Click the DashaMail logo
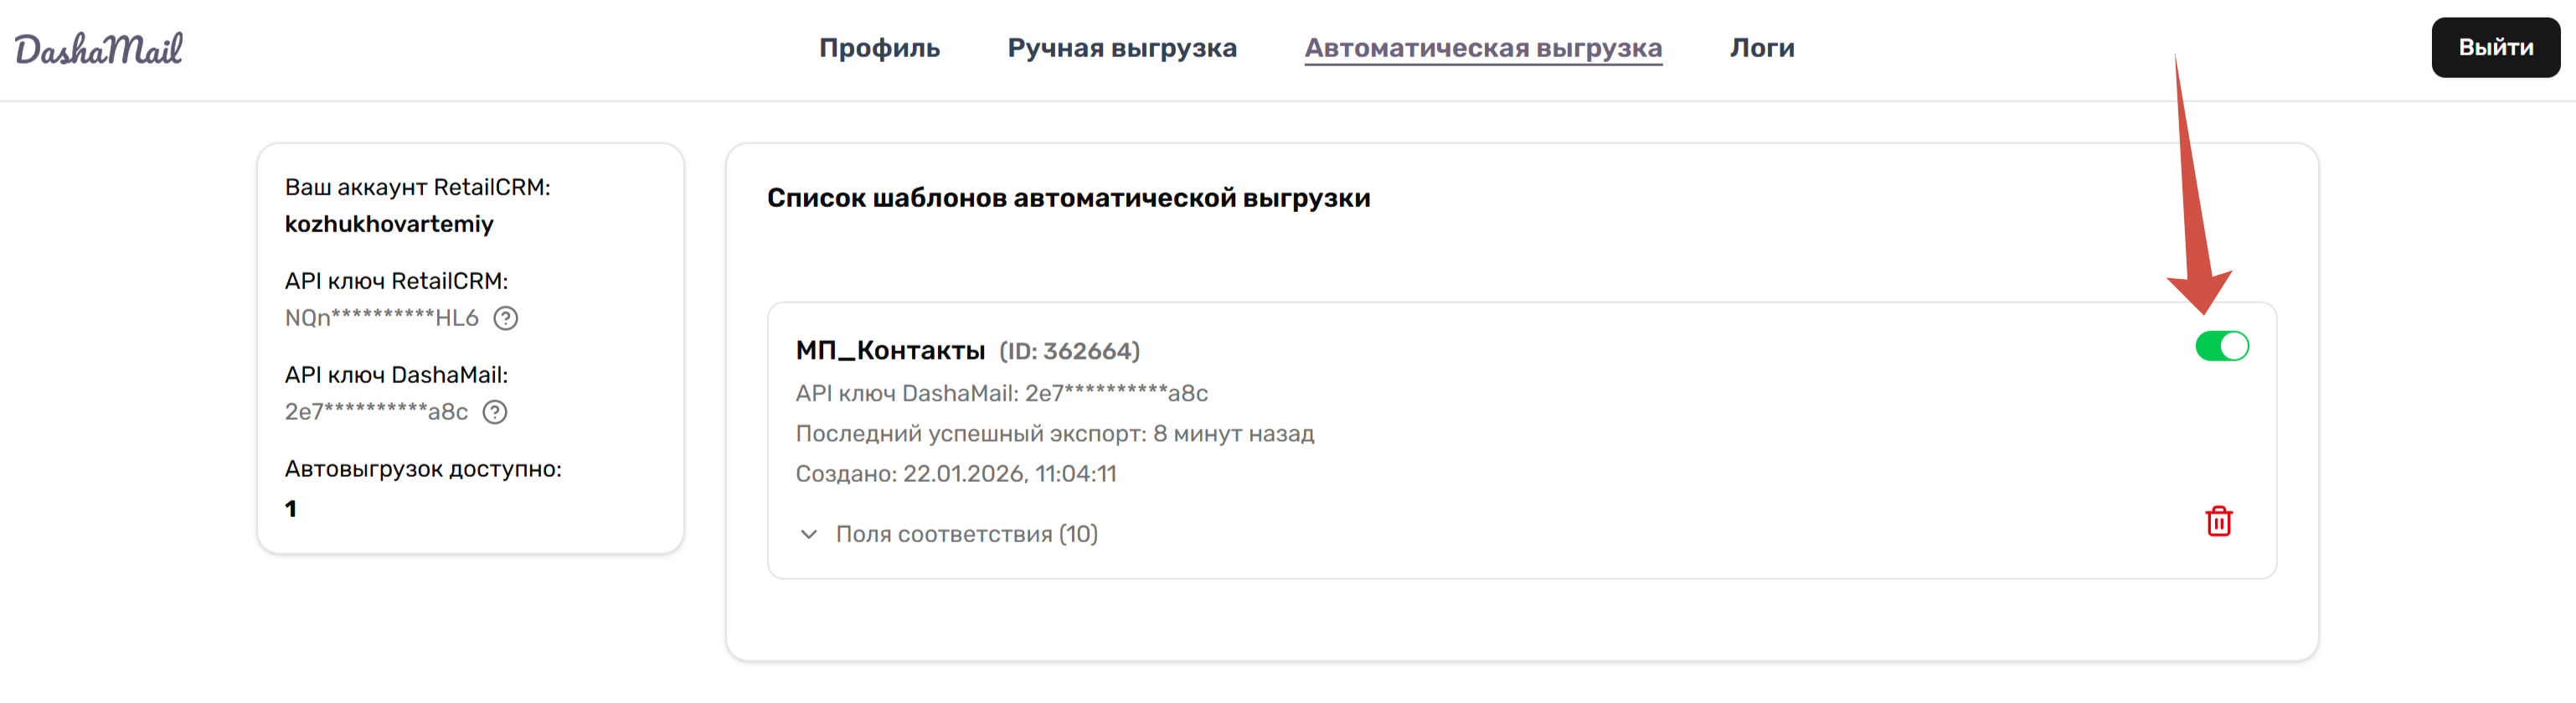The image size is (2576, 703). 98,48
